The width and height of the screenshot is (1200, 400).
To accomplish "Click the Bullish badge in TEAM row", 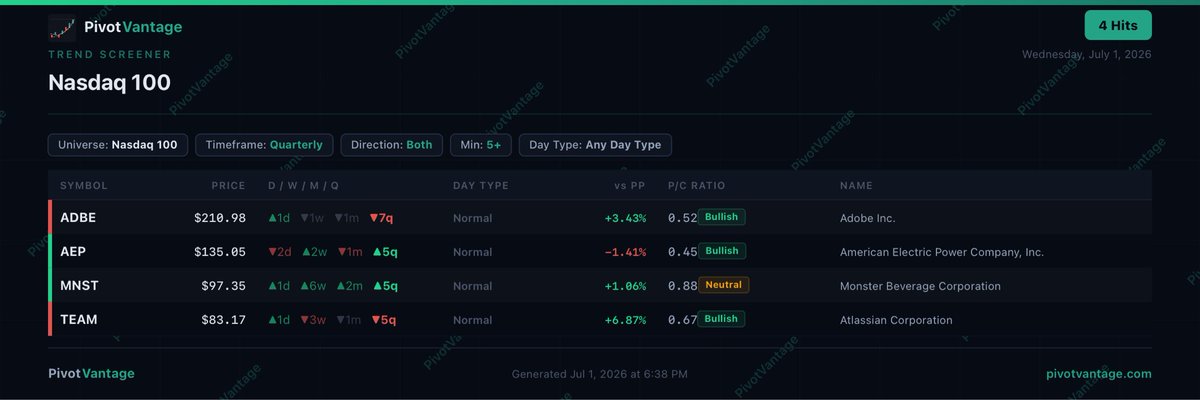I will [x=722, y=319].
